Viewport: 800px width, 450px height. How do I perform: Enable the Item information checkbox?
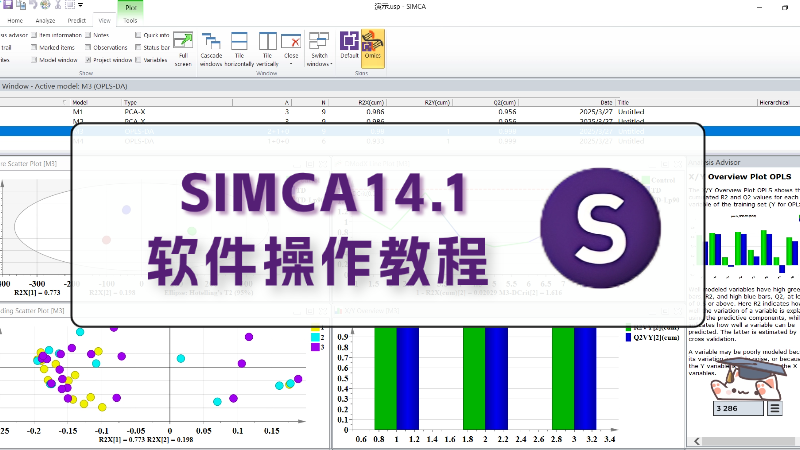pos(34,35)
